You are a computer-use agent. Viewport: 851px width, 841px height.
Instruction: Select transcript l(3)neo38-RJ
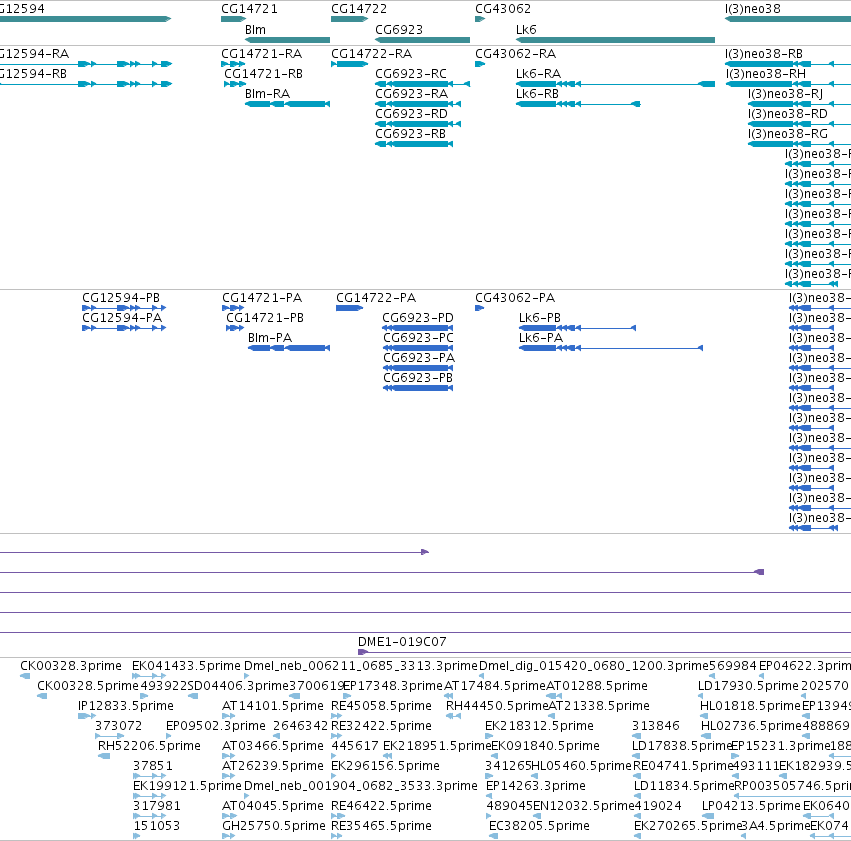click(x=785, y=94)
